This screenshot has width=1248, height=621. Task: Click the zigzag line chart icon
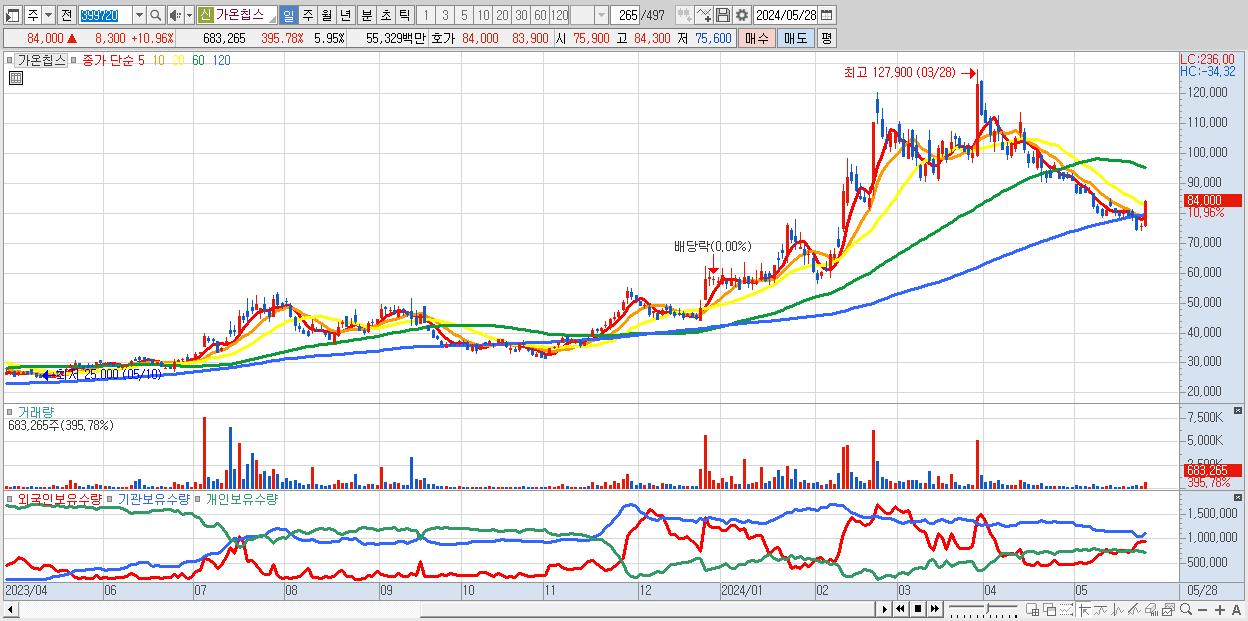coord(1118,609)
